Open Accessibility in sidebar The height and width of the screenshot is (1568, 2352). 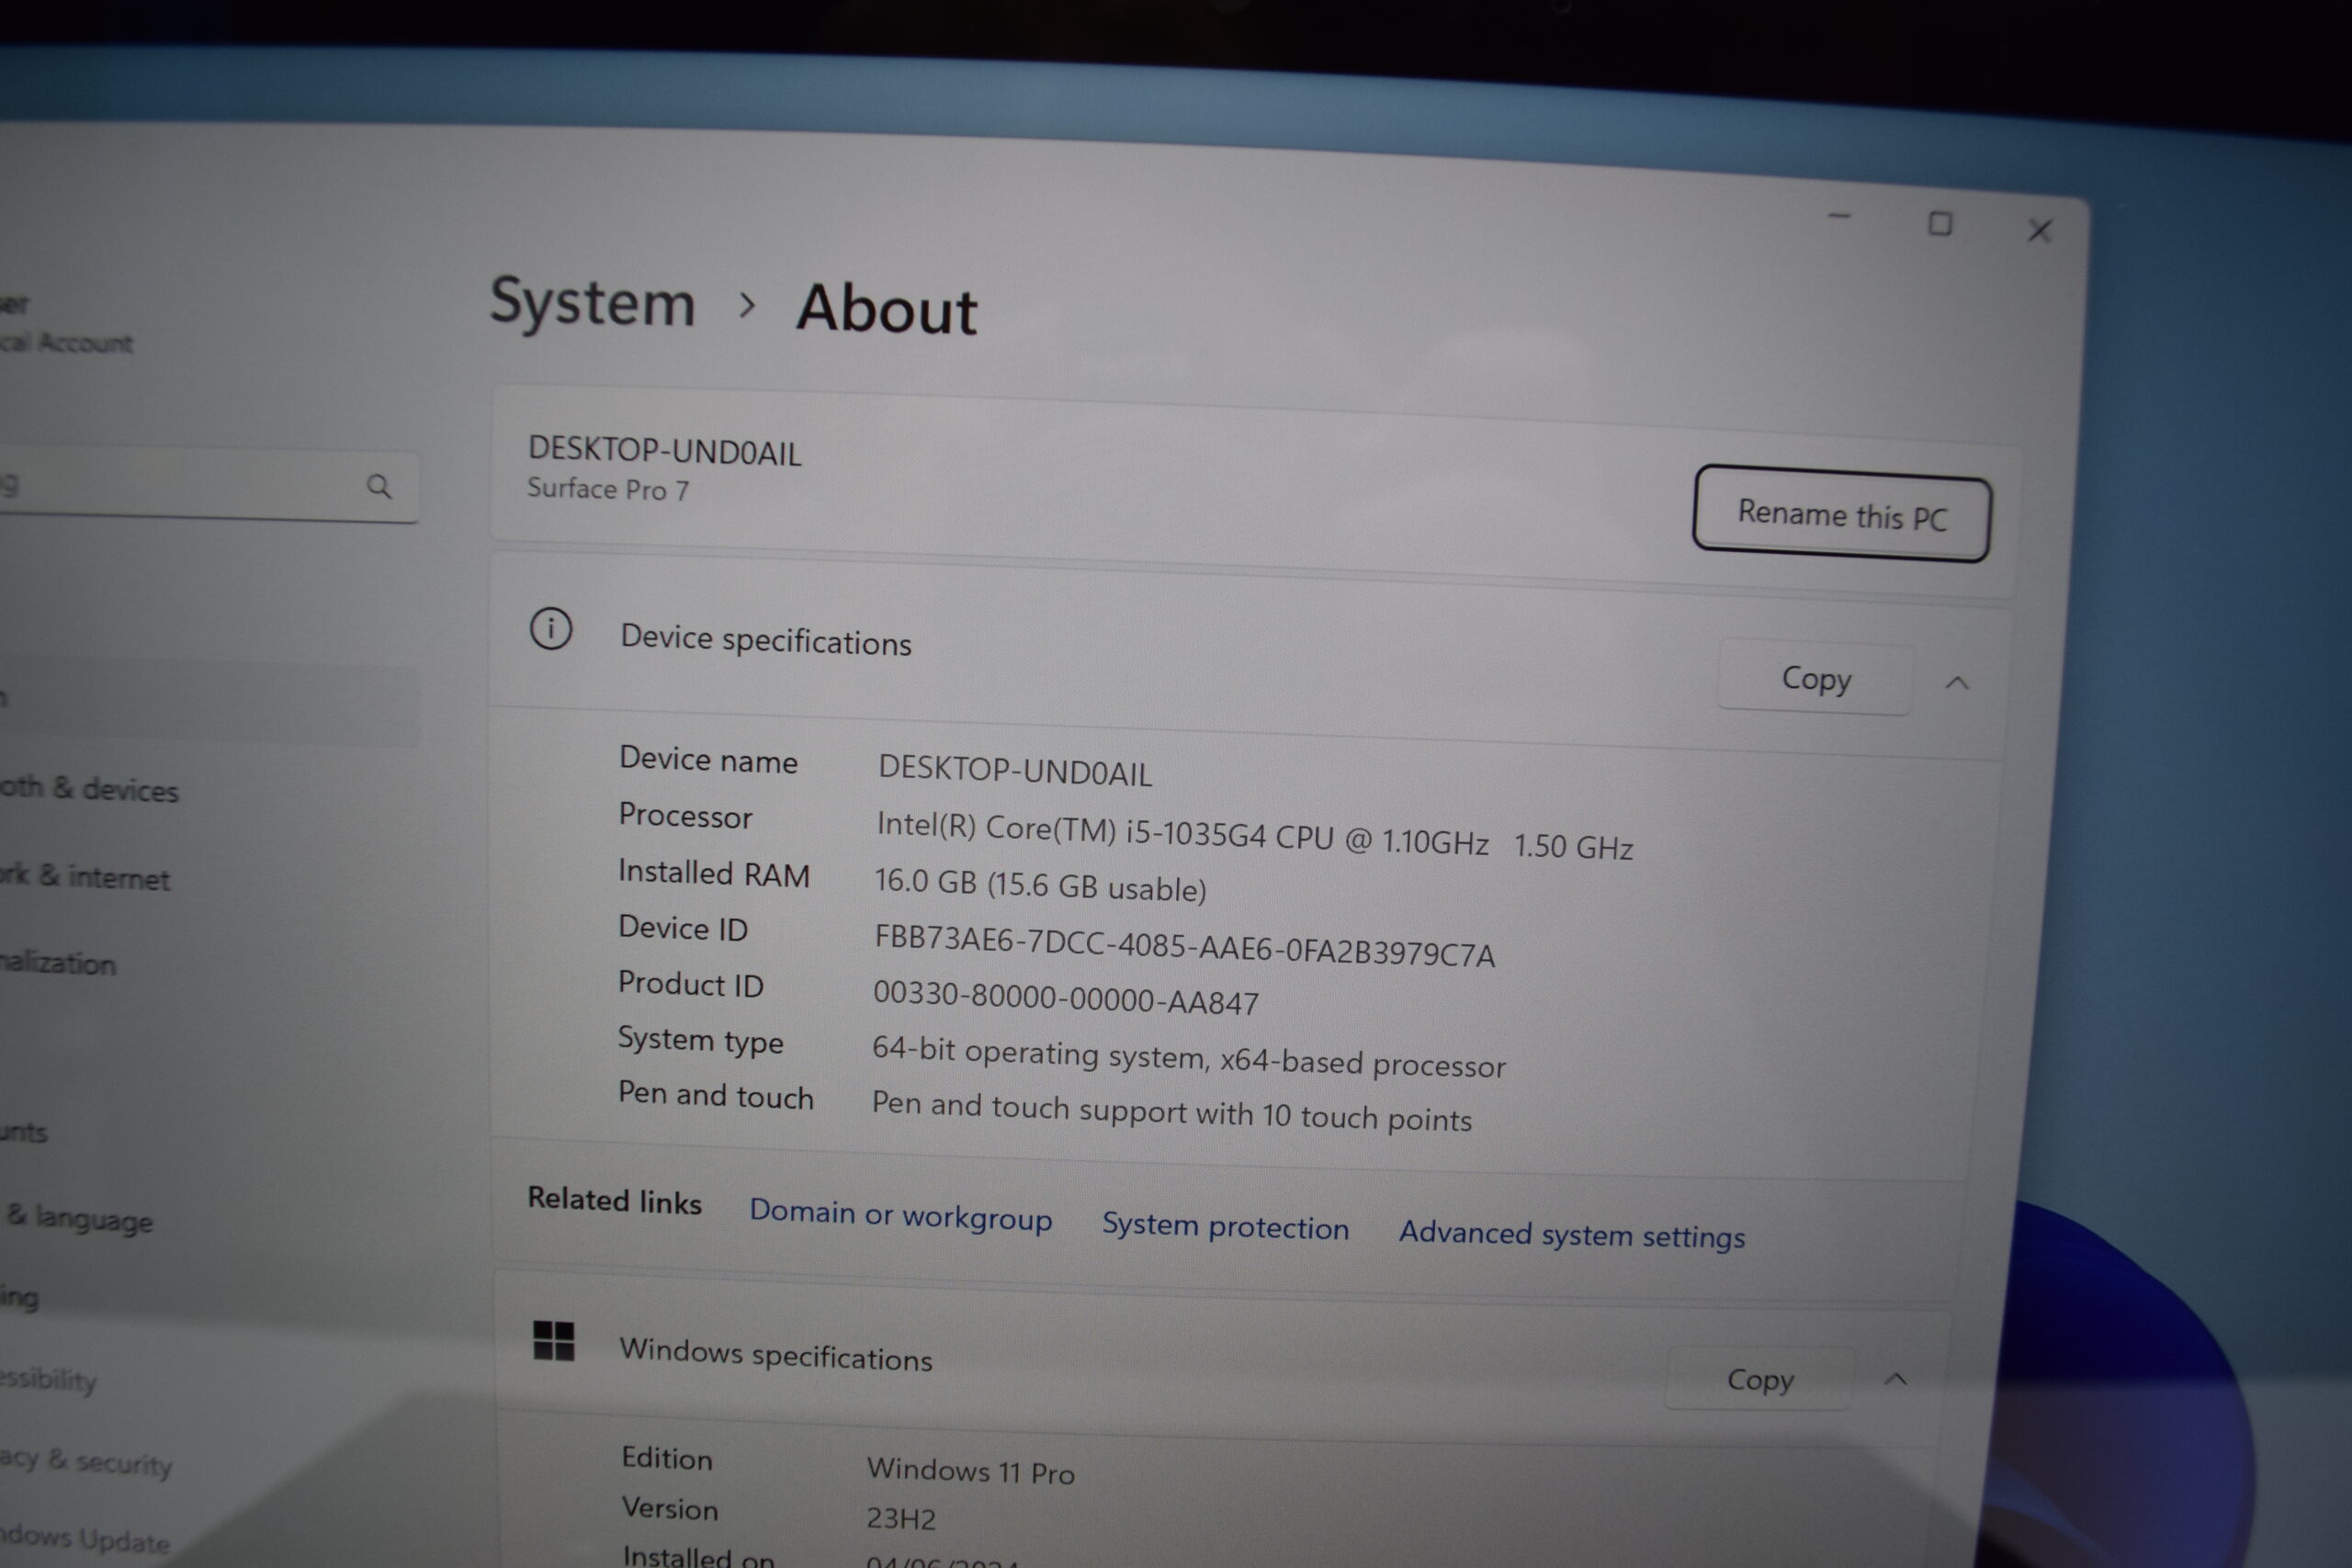click(48, 1380)
